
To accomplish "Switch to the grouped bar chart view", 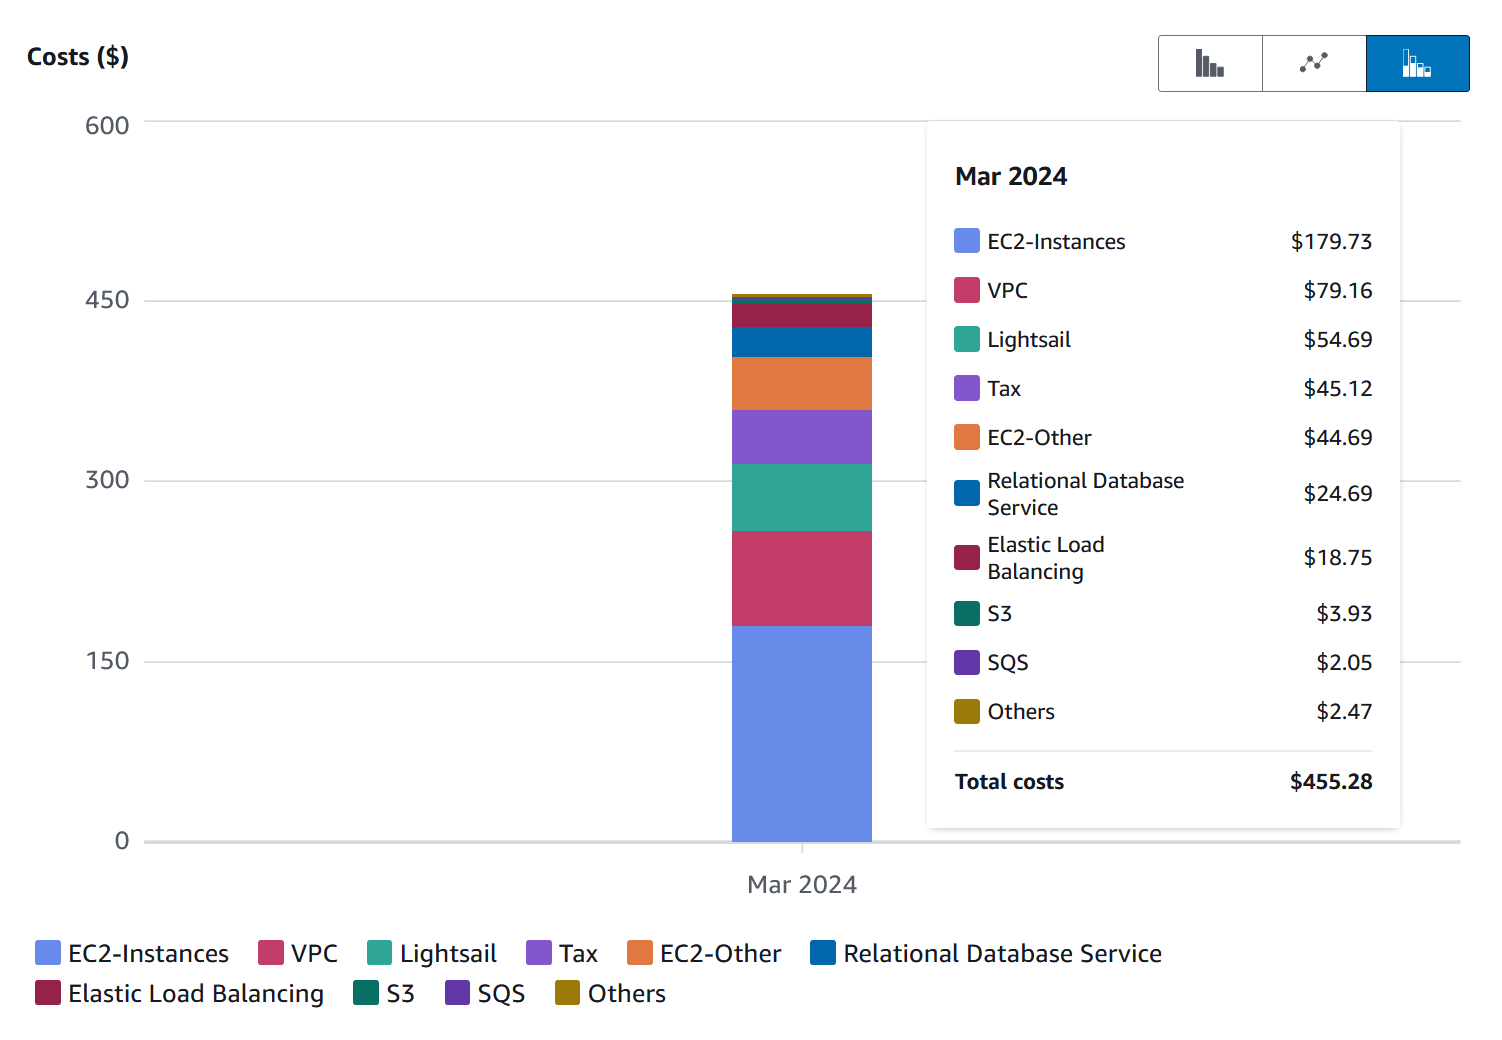I will [x=1210, y=63].
